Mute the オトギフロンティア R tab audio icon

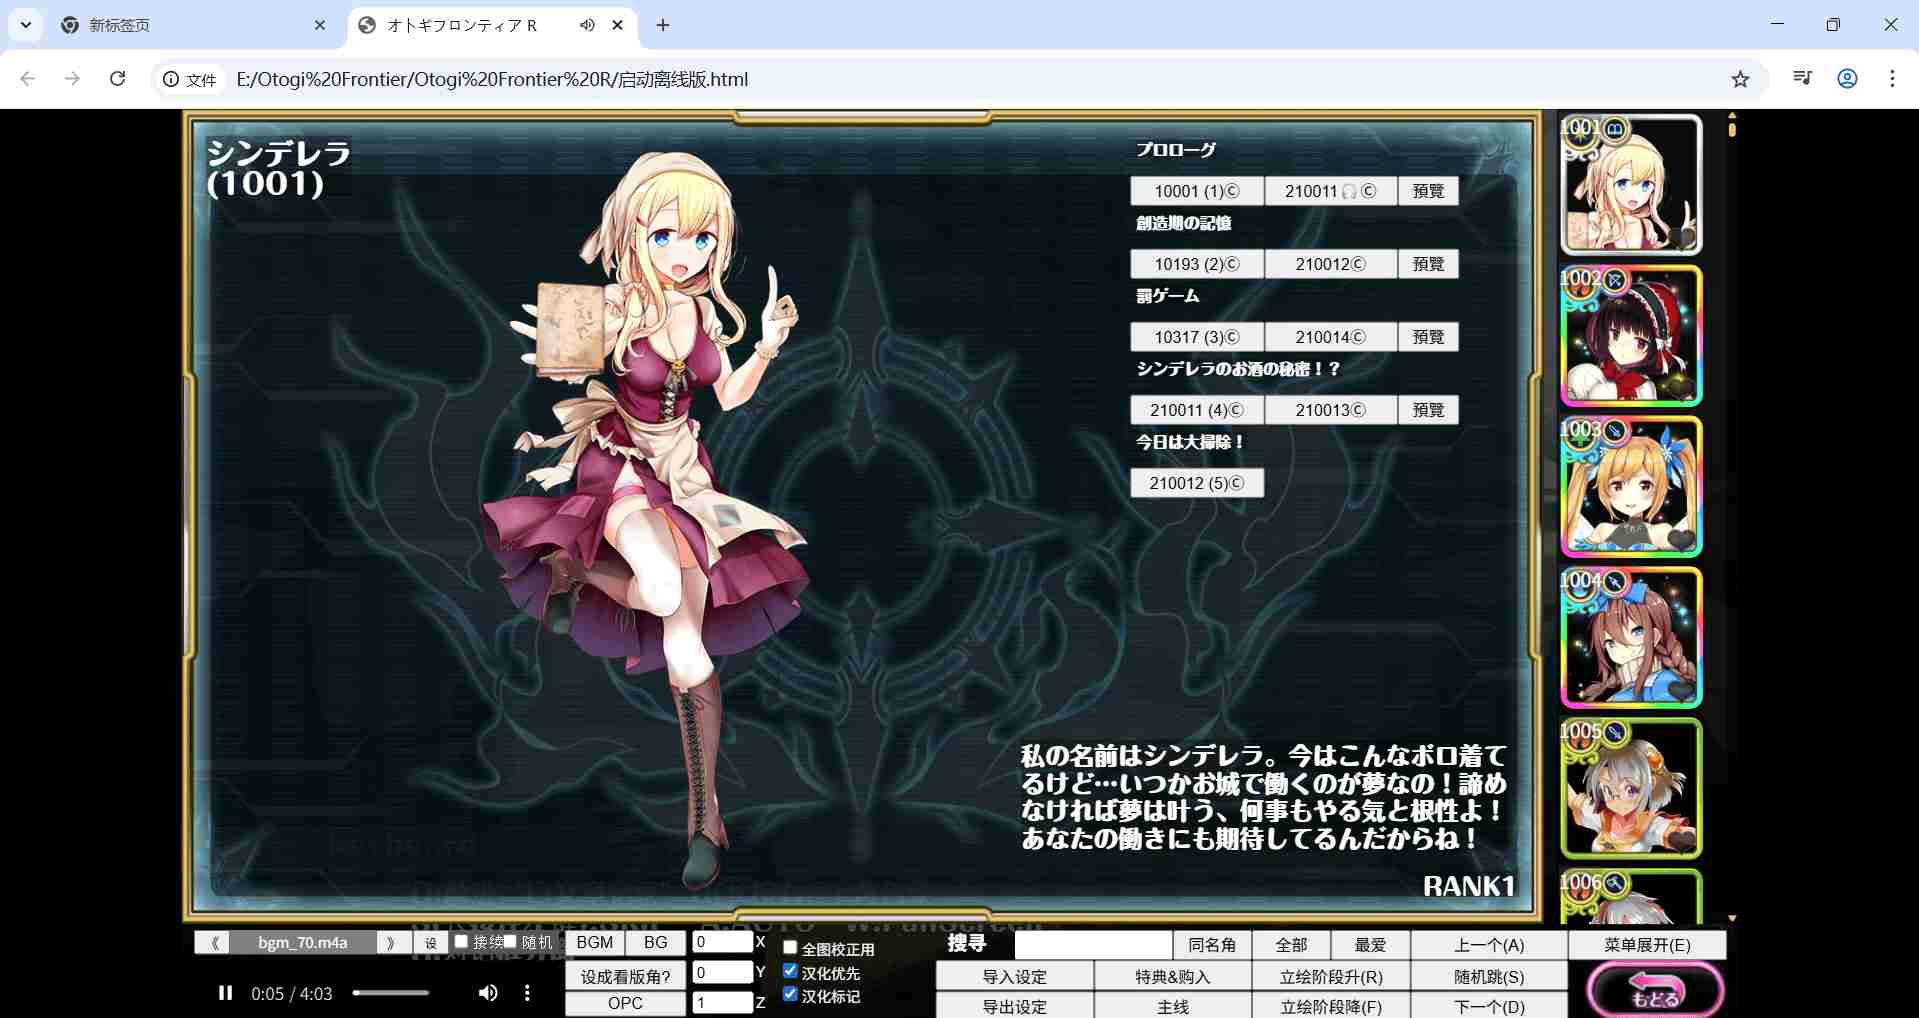tap(587, 25)
